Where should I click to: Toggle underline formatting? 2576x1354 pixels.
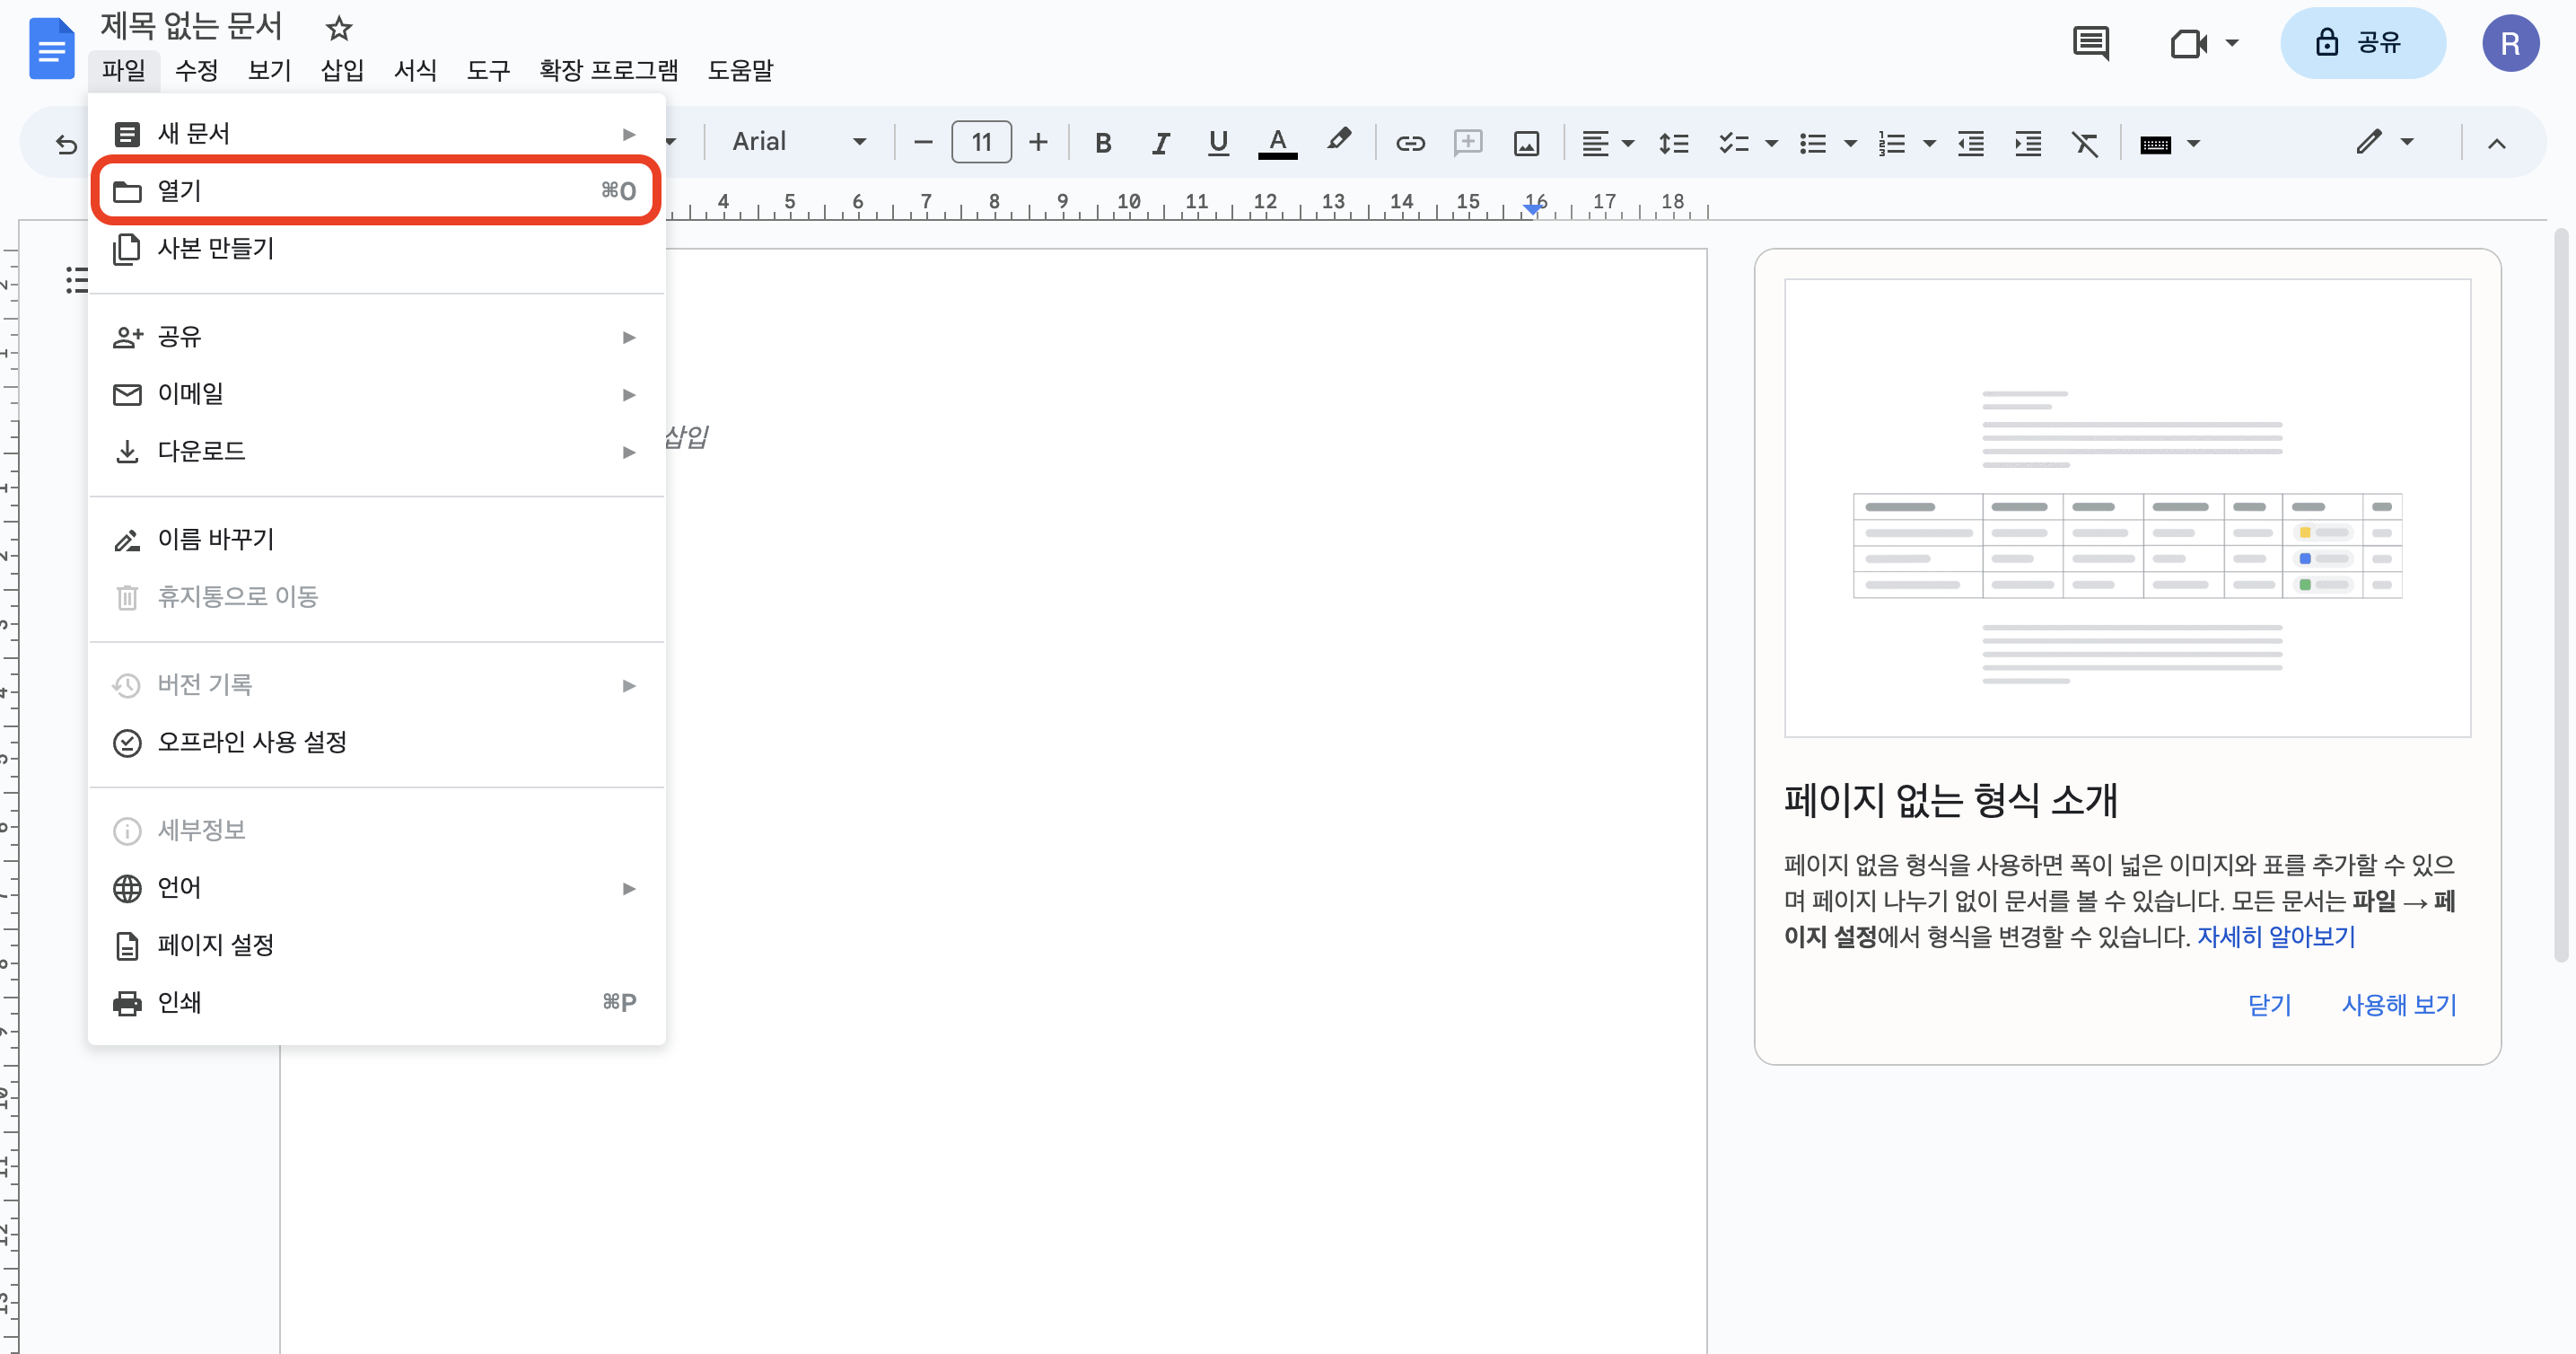[x=1217, y=143]
